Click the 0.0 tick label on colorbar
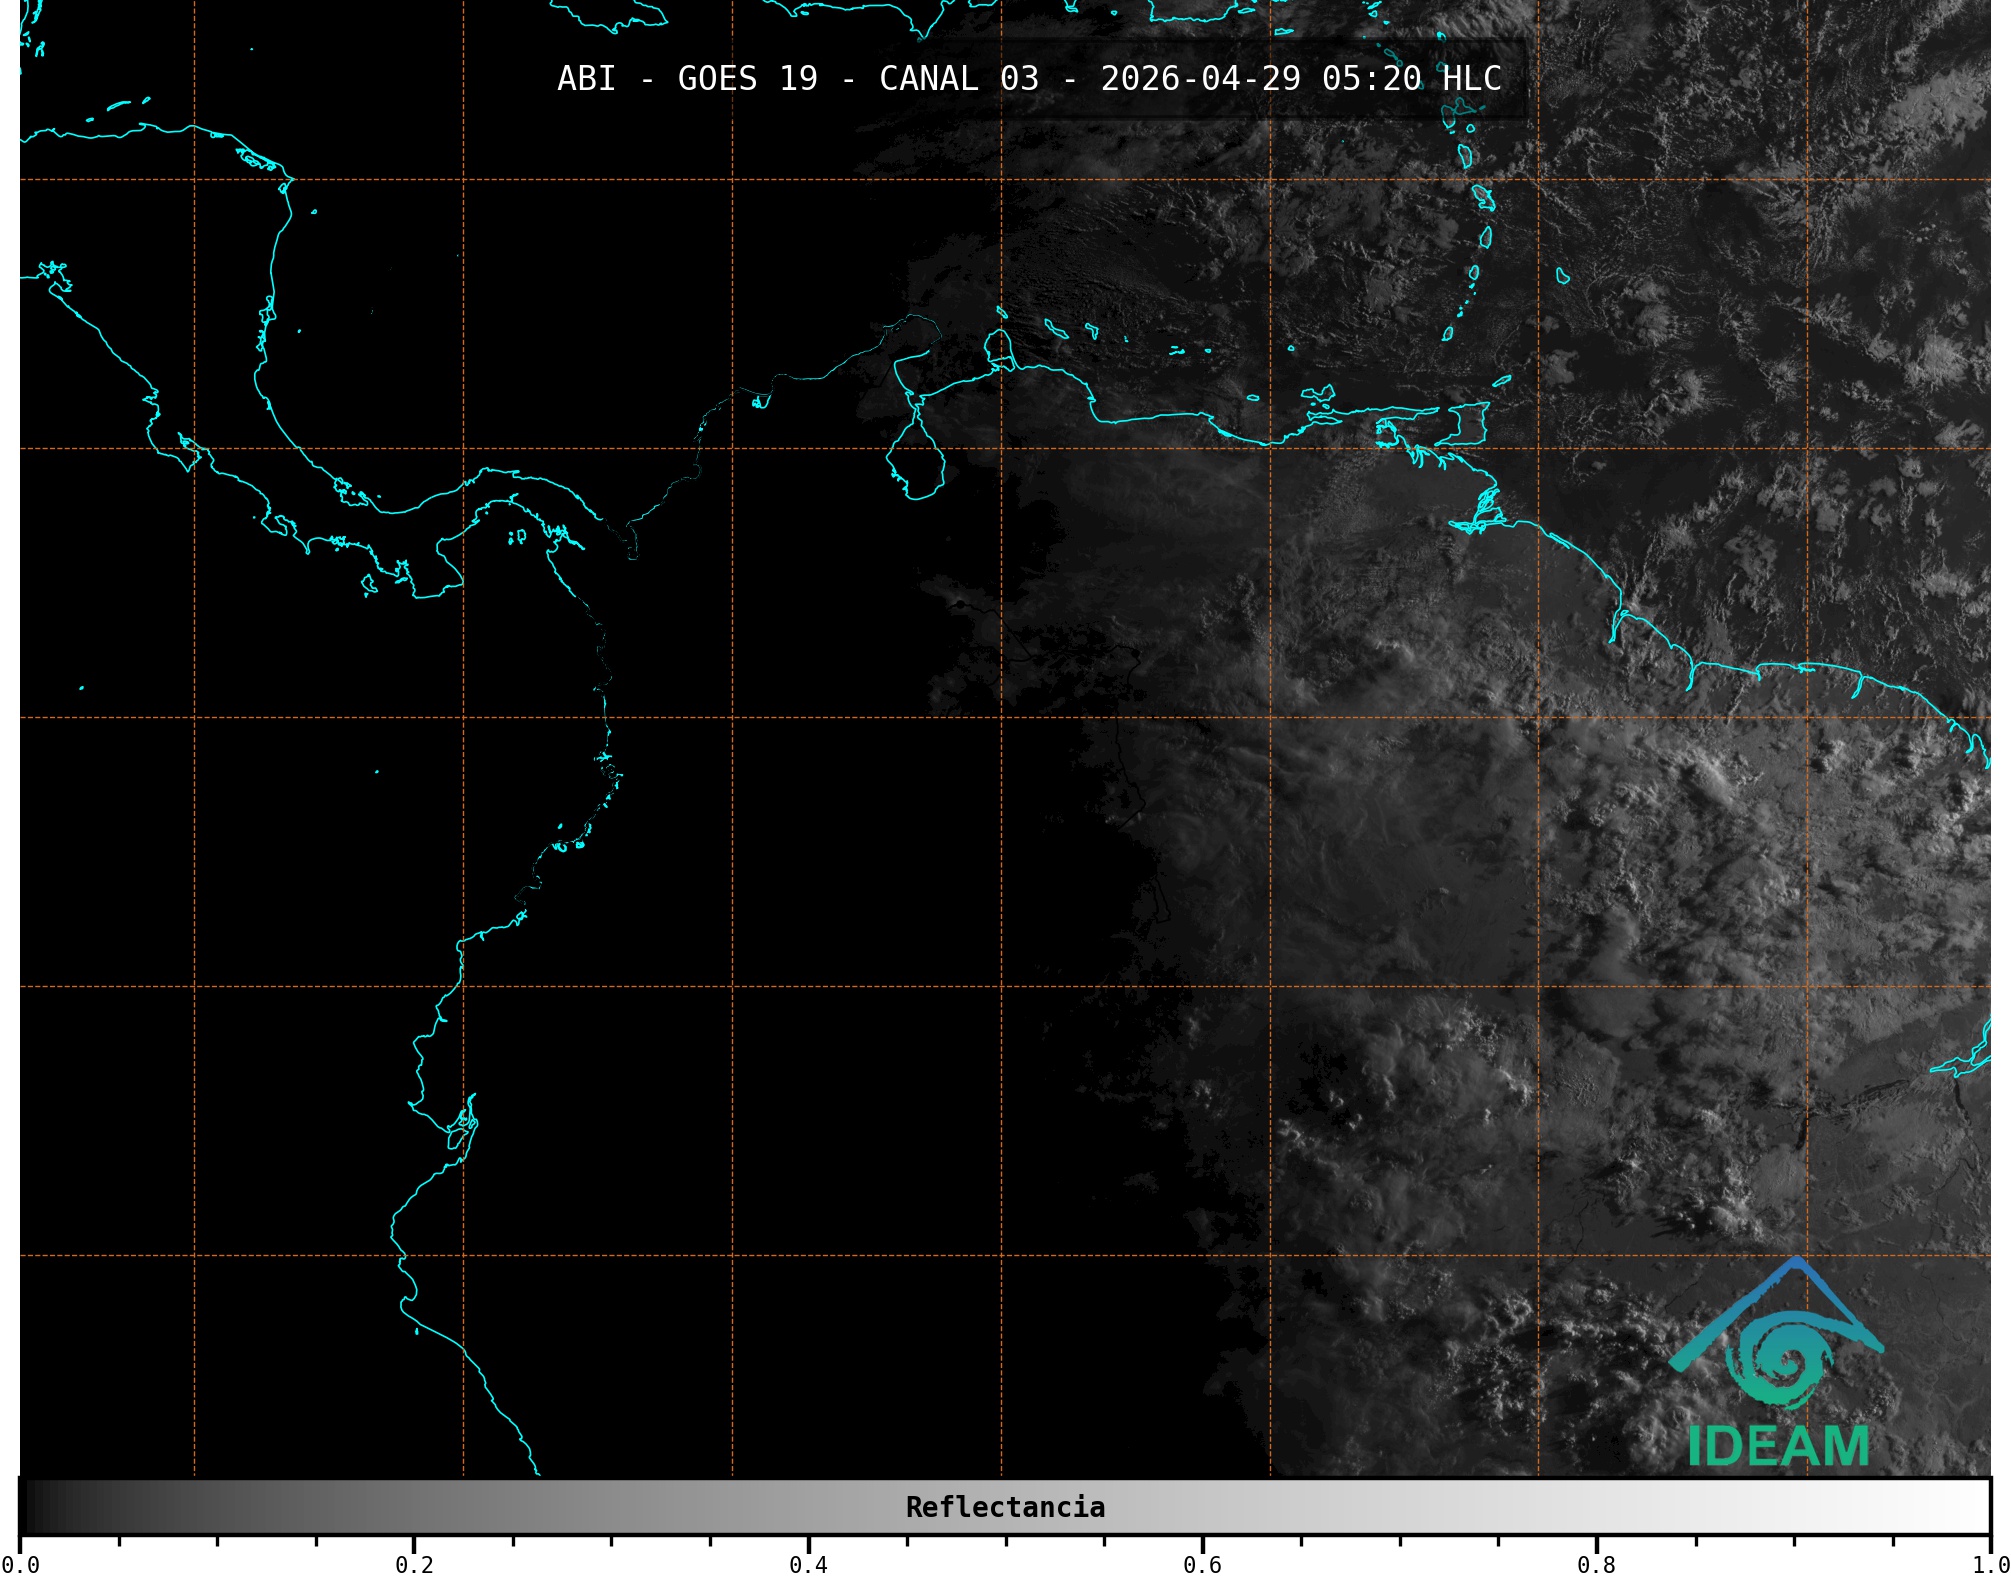2011x1577 pixels. 20,1565
